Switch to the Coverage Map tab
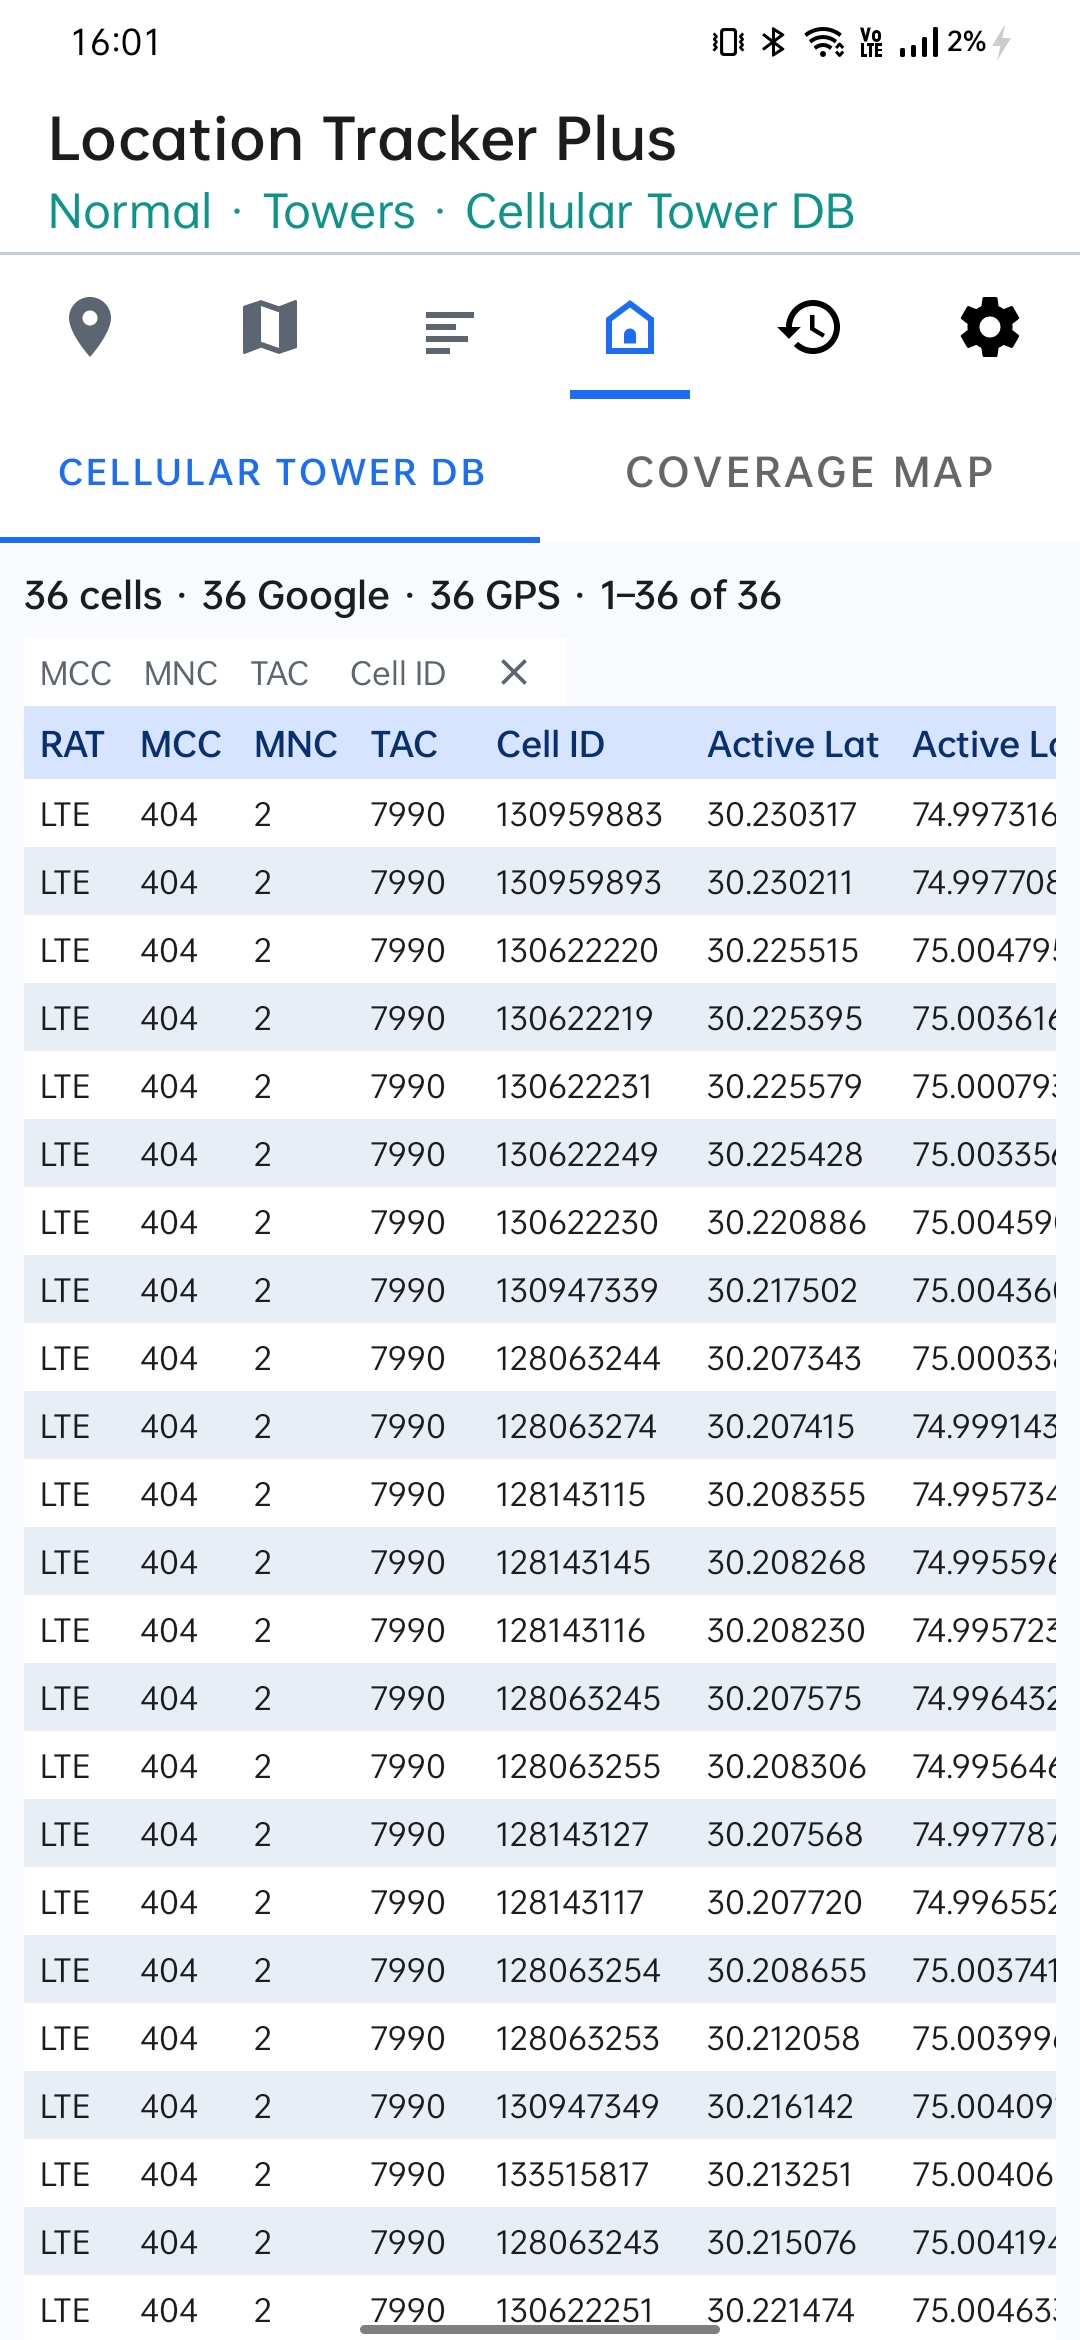Image resolution: width=1080 pixels, height=2340 pixels. click(x=810, y=472)
